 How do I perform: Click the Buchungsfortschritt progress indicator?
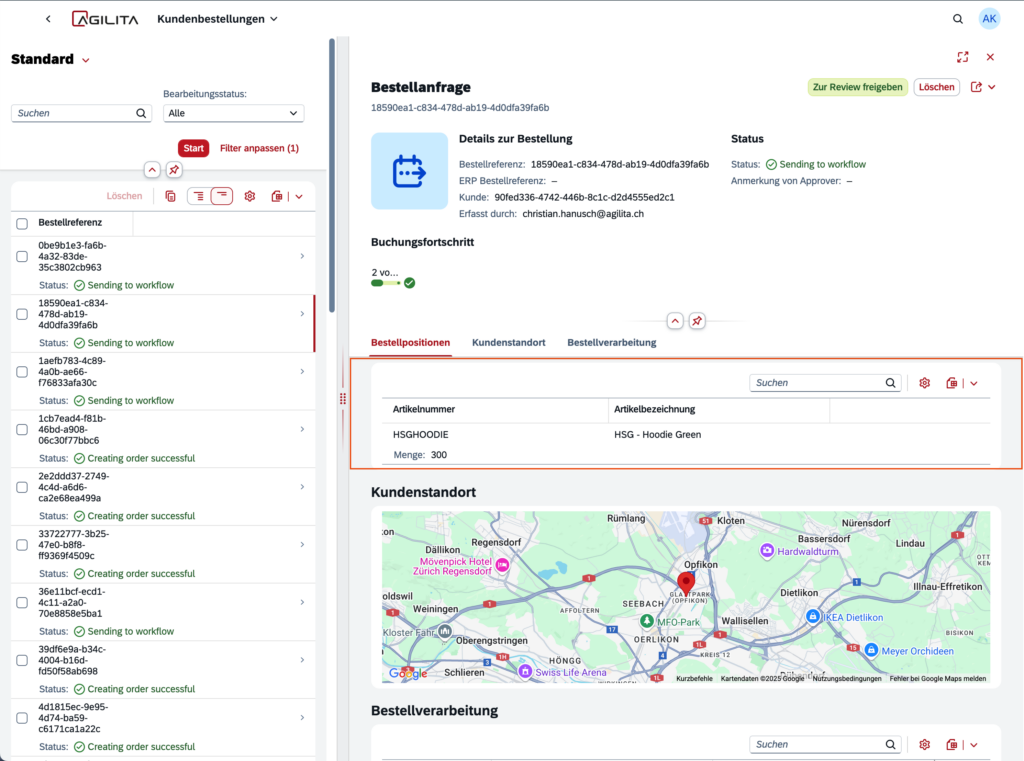(392, 283)
